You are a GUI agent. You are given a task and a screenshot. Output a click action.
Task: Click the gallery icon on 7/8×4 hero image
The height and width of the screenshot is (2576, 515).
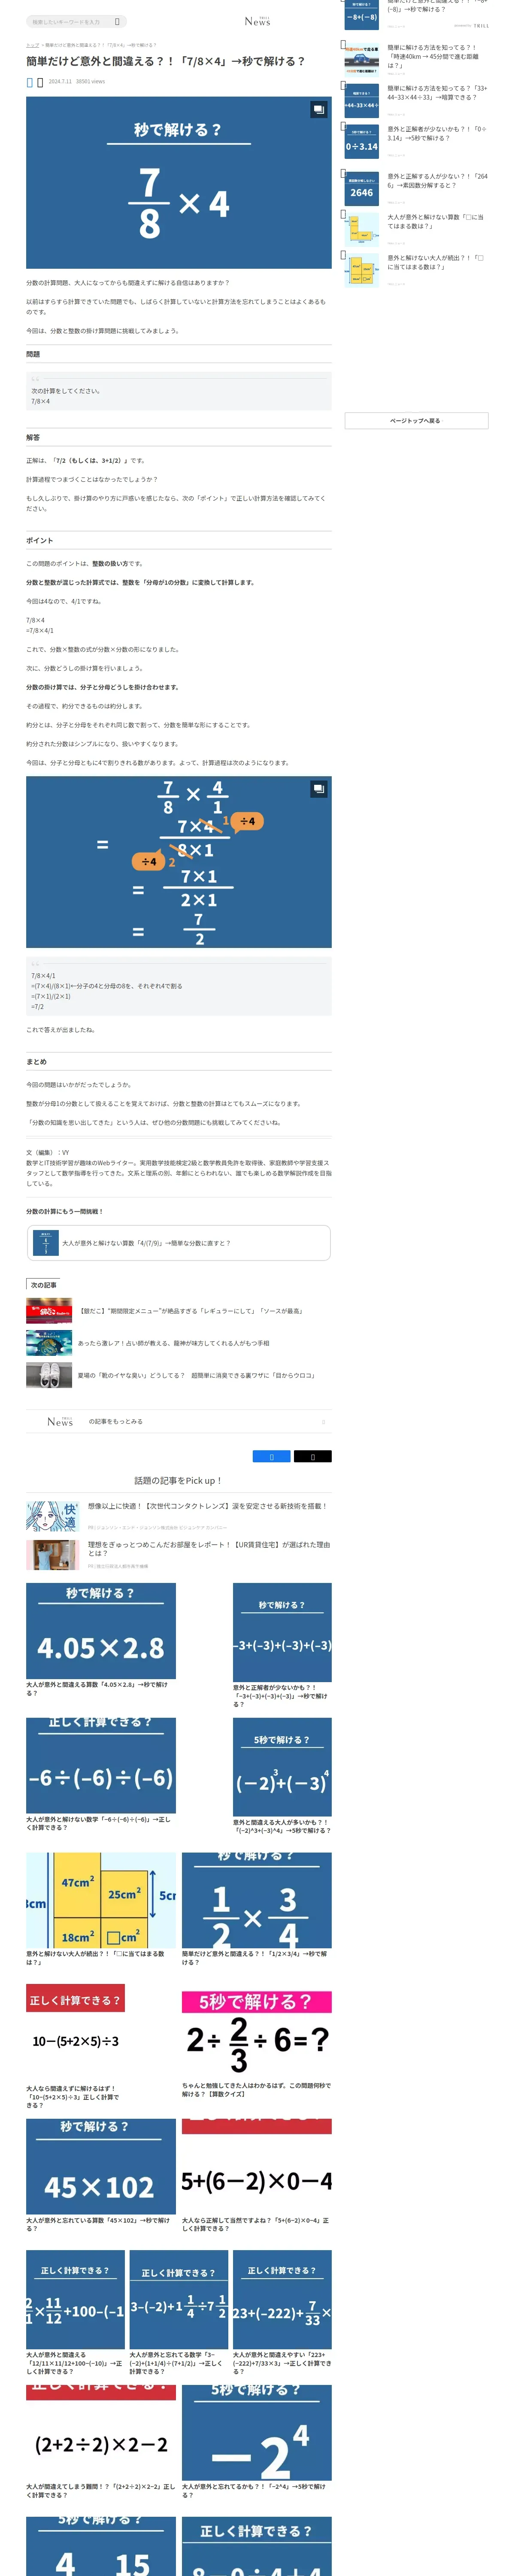[x=318, y=110]
